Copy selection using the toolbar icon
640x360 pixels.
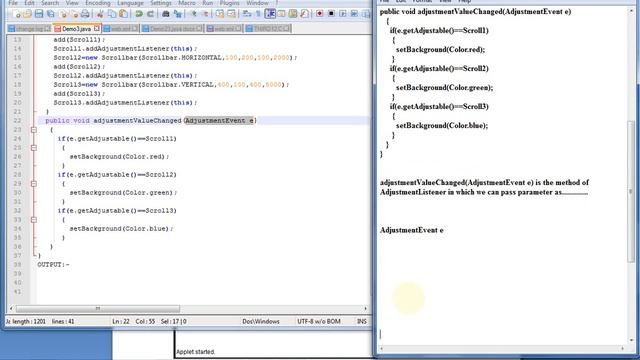pyautogui.click(x=111, y=14)
